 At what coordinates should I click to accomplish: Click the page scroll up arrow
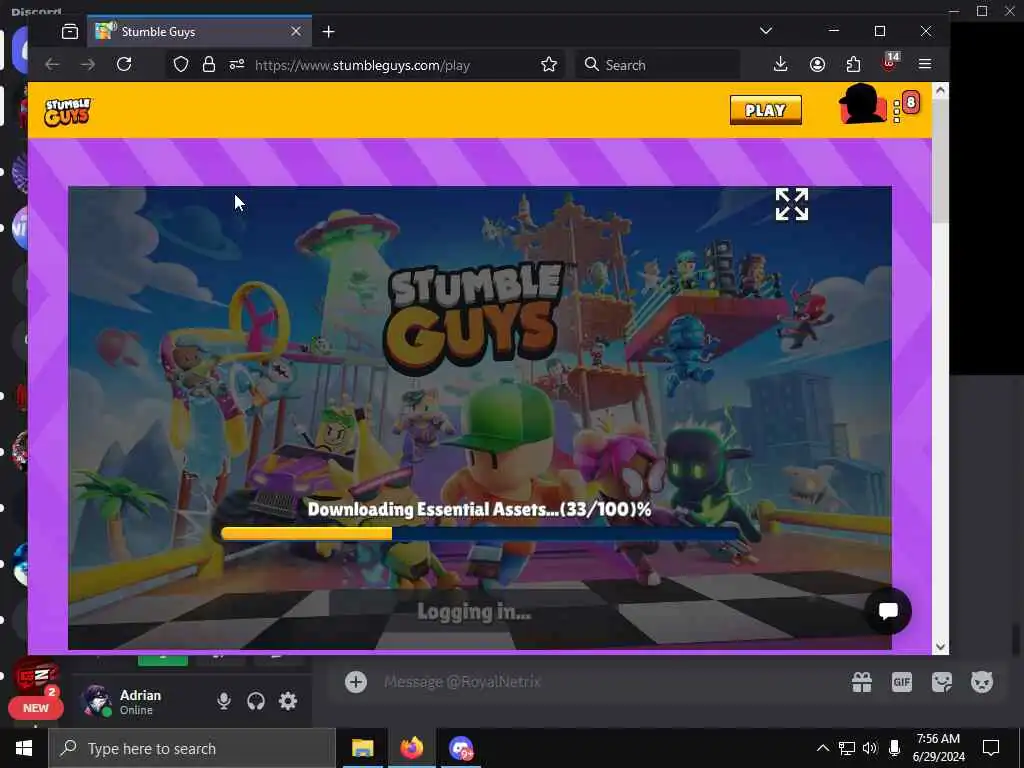click(x=940, y=91)
